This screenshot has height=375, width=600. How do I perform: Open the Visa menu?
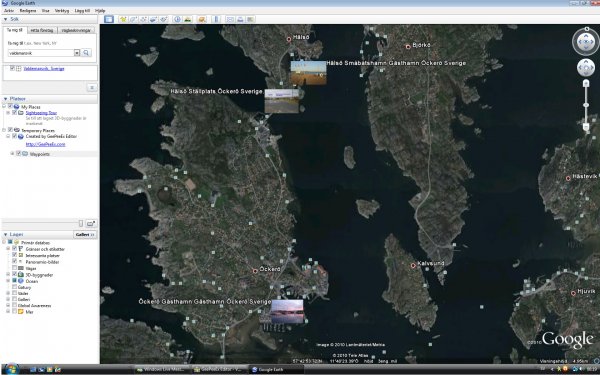46,11
